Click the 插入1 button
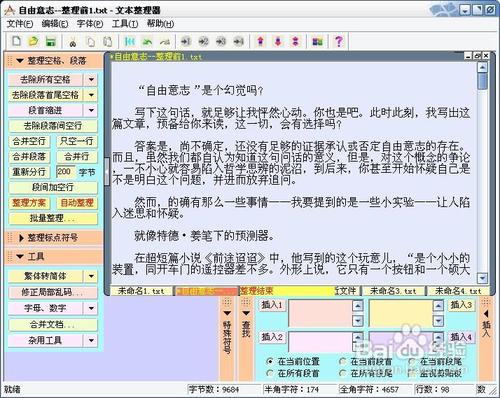Viewport: 500px width, 398px height. pyautogui.click(x=272, y=305)
